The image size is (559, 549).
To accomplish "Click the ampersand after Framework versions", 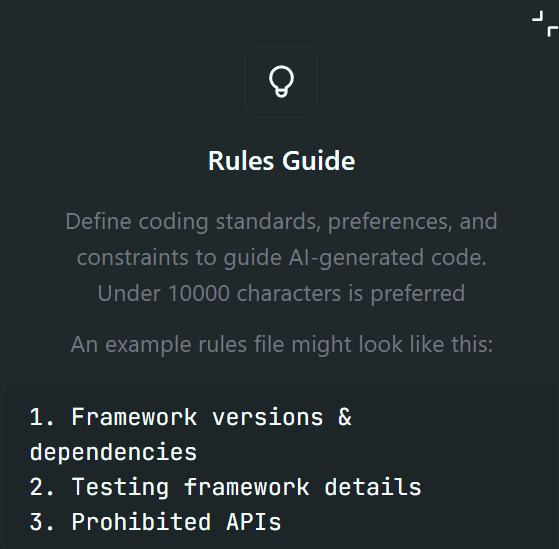I will (345, 417).
